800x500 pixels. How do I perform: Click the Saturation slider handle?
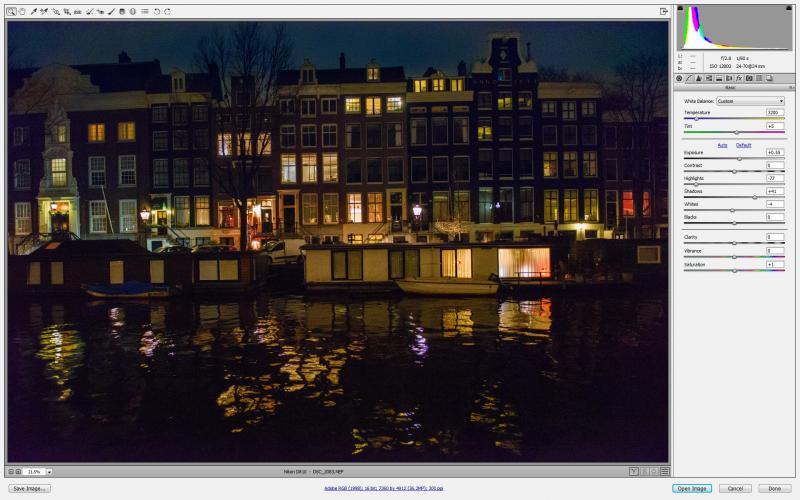tap(735, 271)
